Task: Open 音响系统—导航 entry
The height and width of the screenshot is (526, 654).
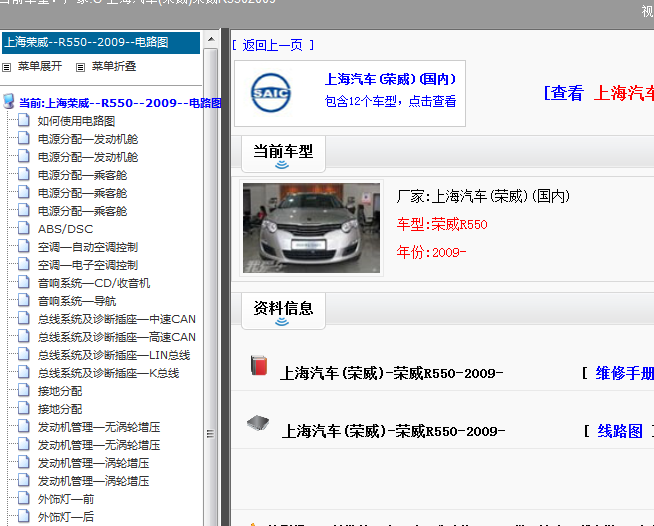Action: pos(77,301)
